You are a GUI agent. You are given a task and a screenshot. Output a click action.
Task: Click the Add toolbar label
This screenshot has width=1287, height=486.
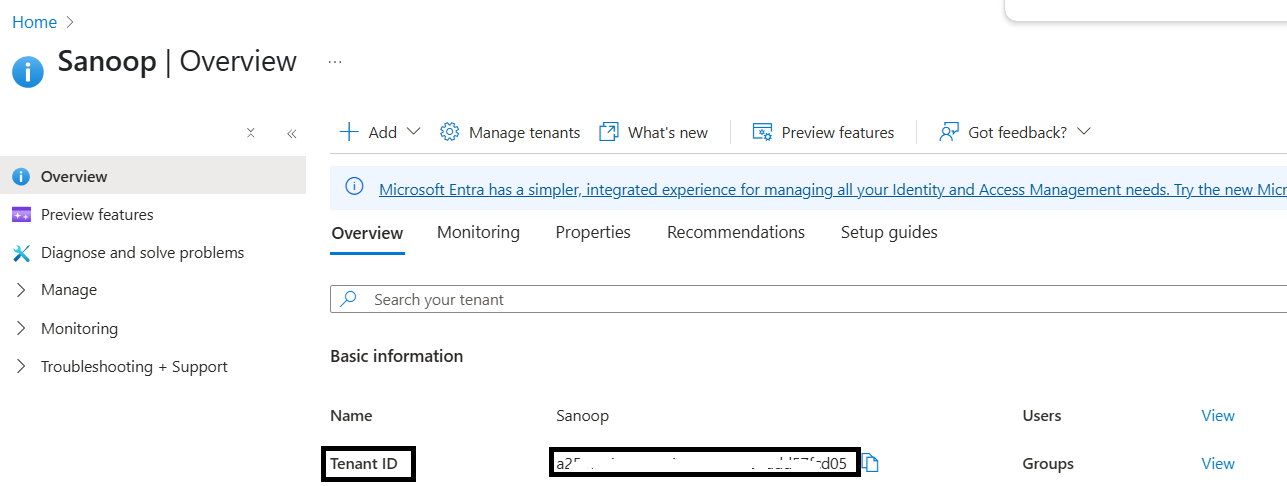pyautogui.click(x=383, y=132)
